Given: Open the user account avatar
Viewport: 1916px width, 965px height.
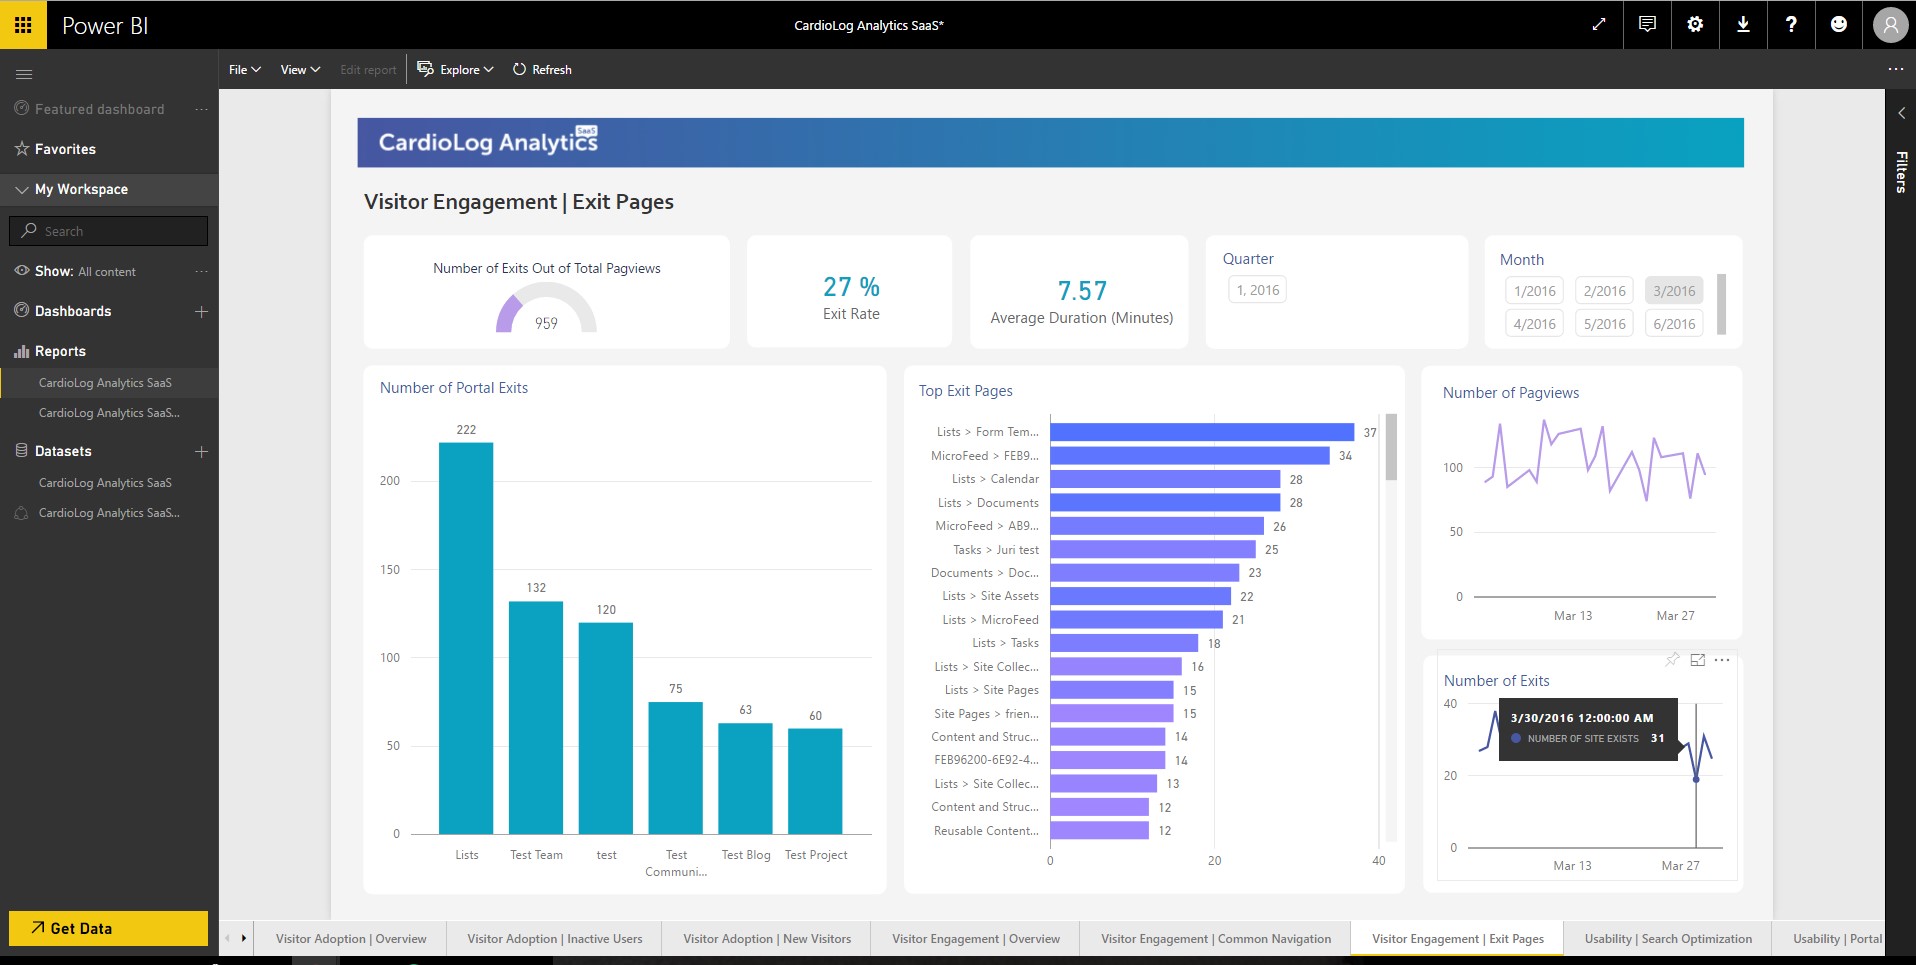Looking at the screenshot, I should click(x=1890, y=25).
